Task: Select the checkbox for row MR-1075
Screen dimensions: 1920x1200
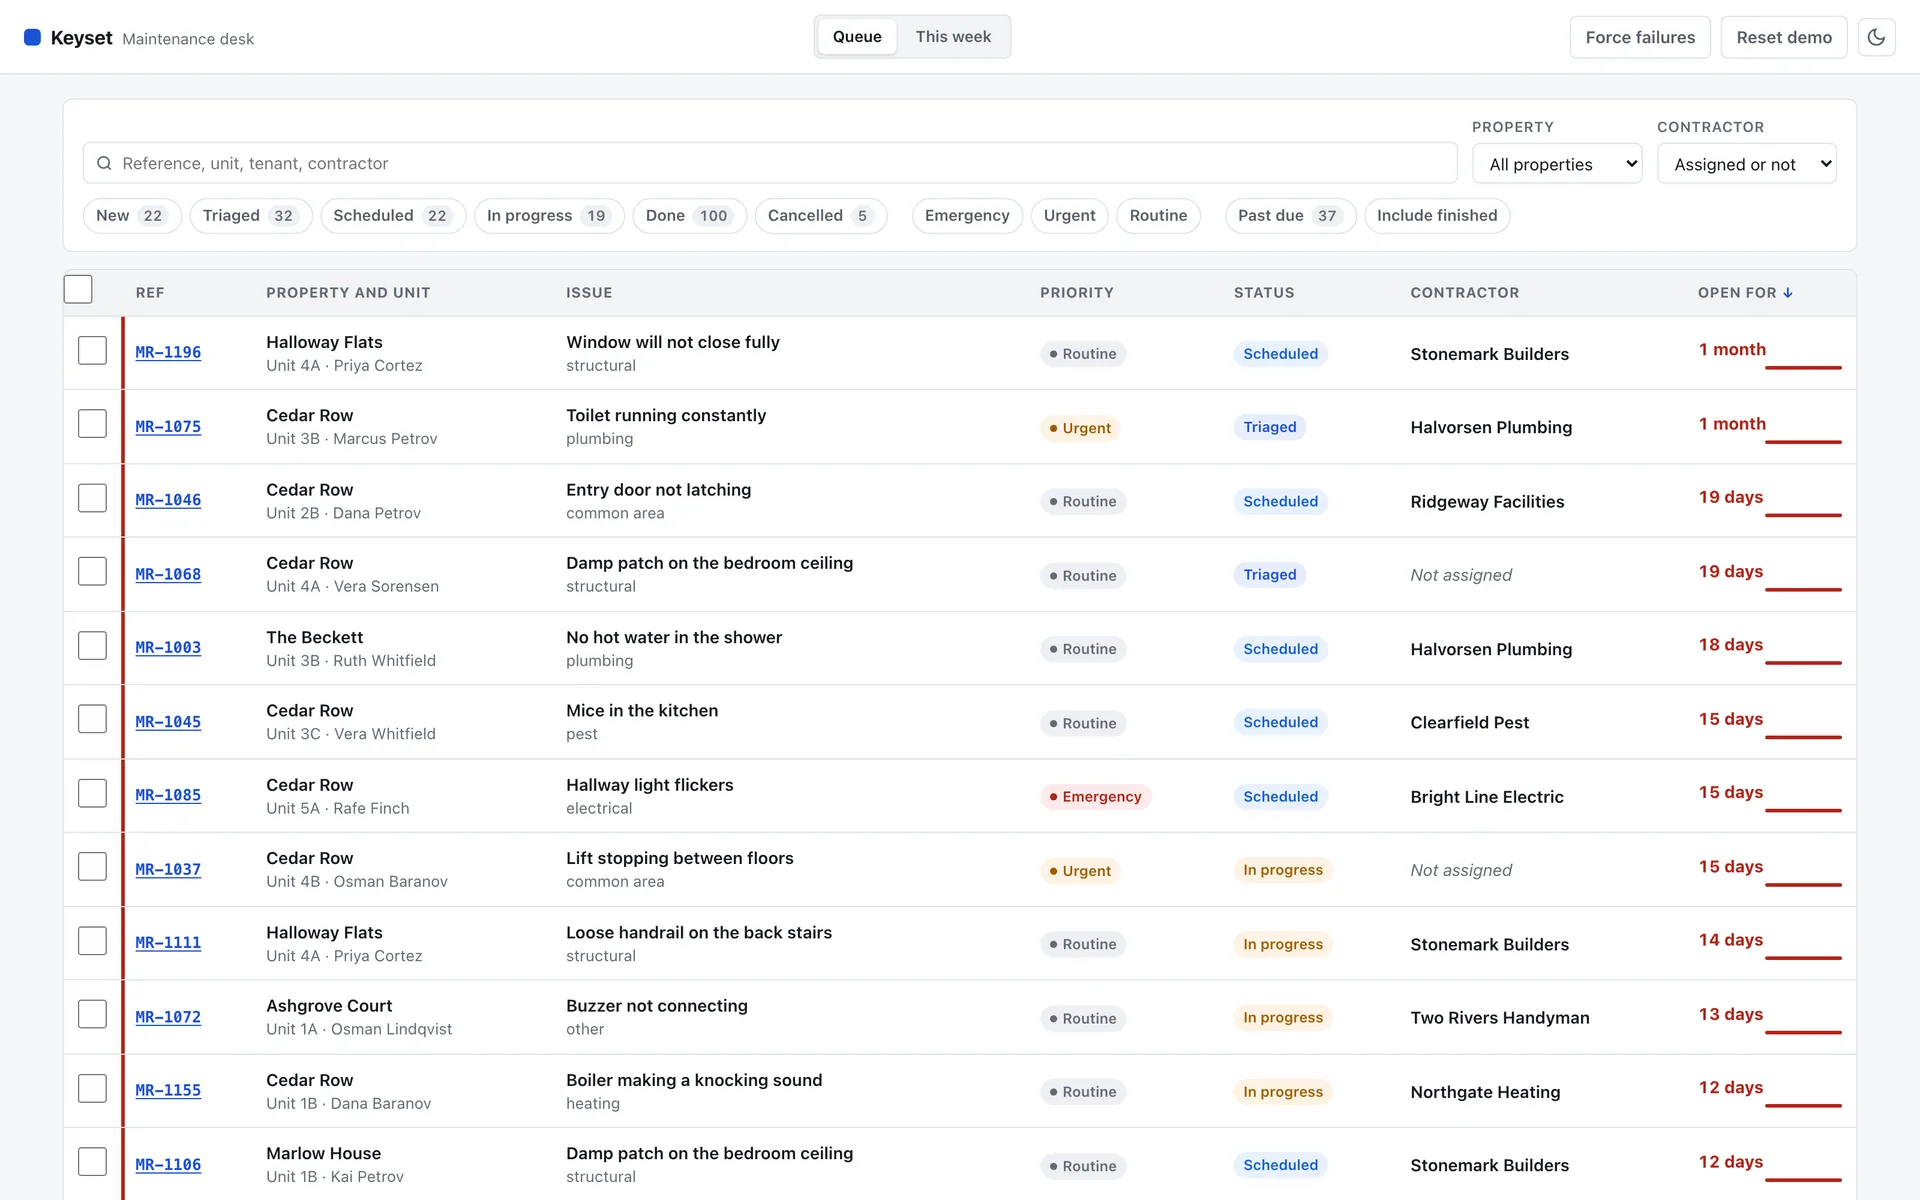Action: click(x=92, y=424)
